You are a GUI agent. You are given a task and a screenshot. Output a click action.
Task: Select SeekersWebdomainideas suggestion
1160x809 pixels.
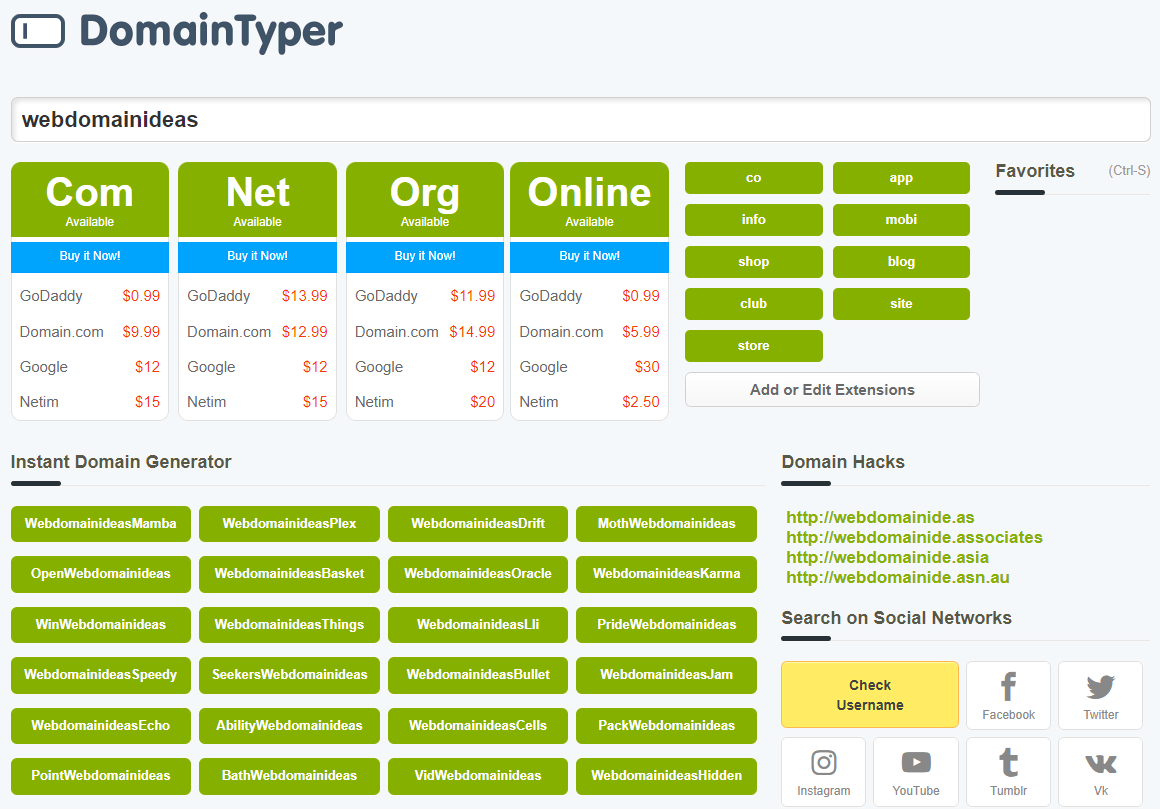(289, 675)
